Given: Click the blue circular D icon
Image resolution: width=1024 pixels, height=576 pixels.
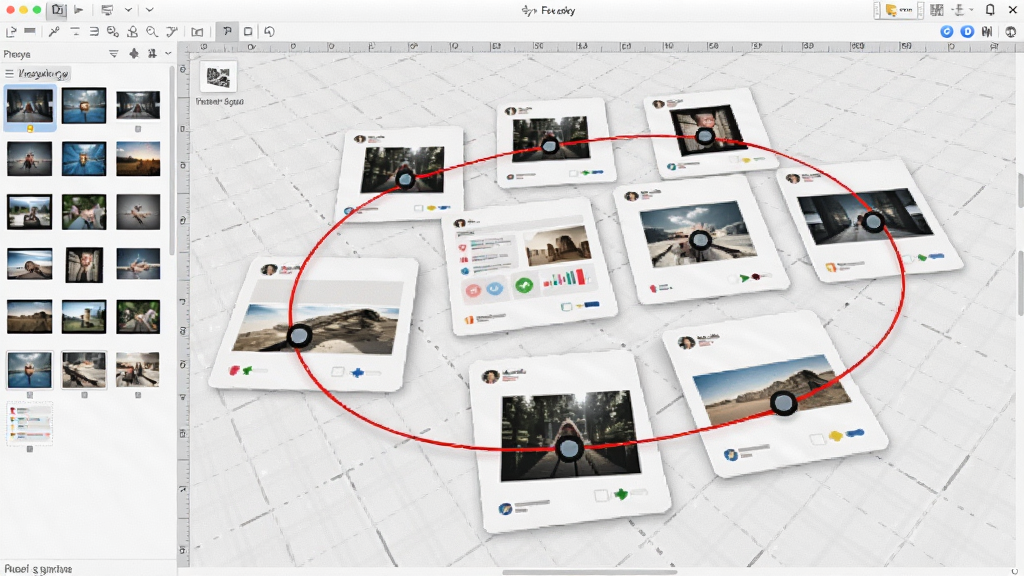Looking at the screenshot, I should click(x=967, y=31).
